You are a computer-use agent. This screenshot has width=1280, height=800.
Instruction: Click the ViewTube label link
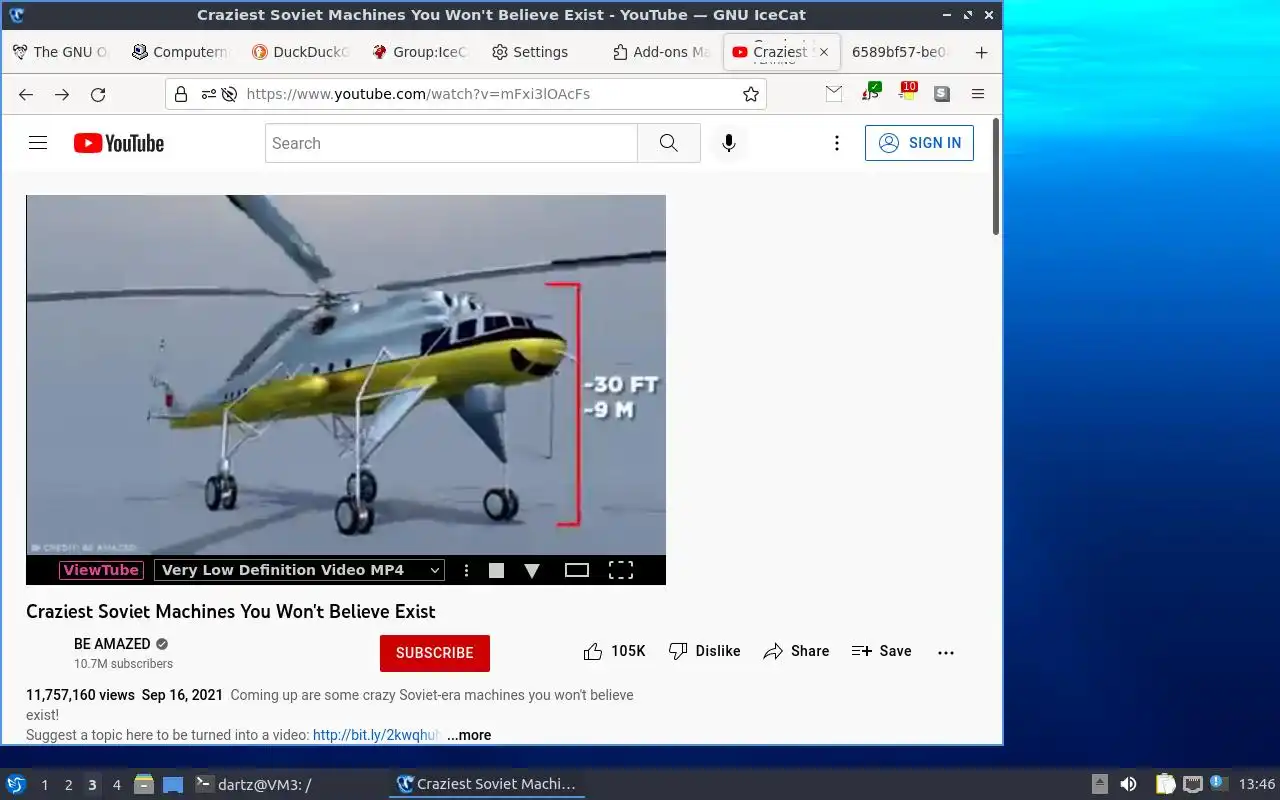(101, 570)
